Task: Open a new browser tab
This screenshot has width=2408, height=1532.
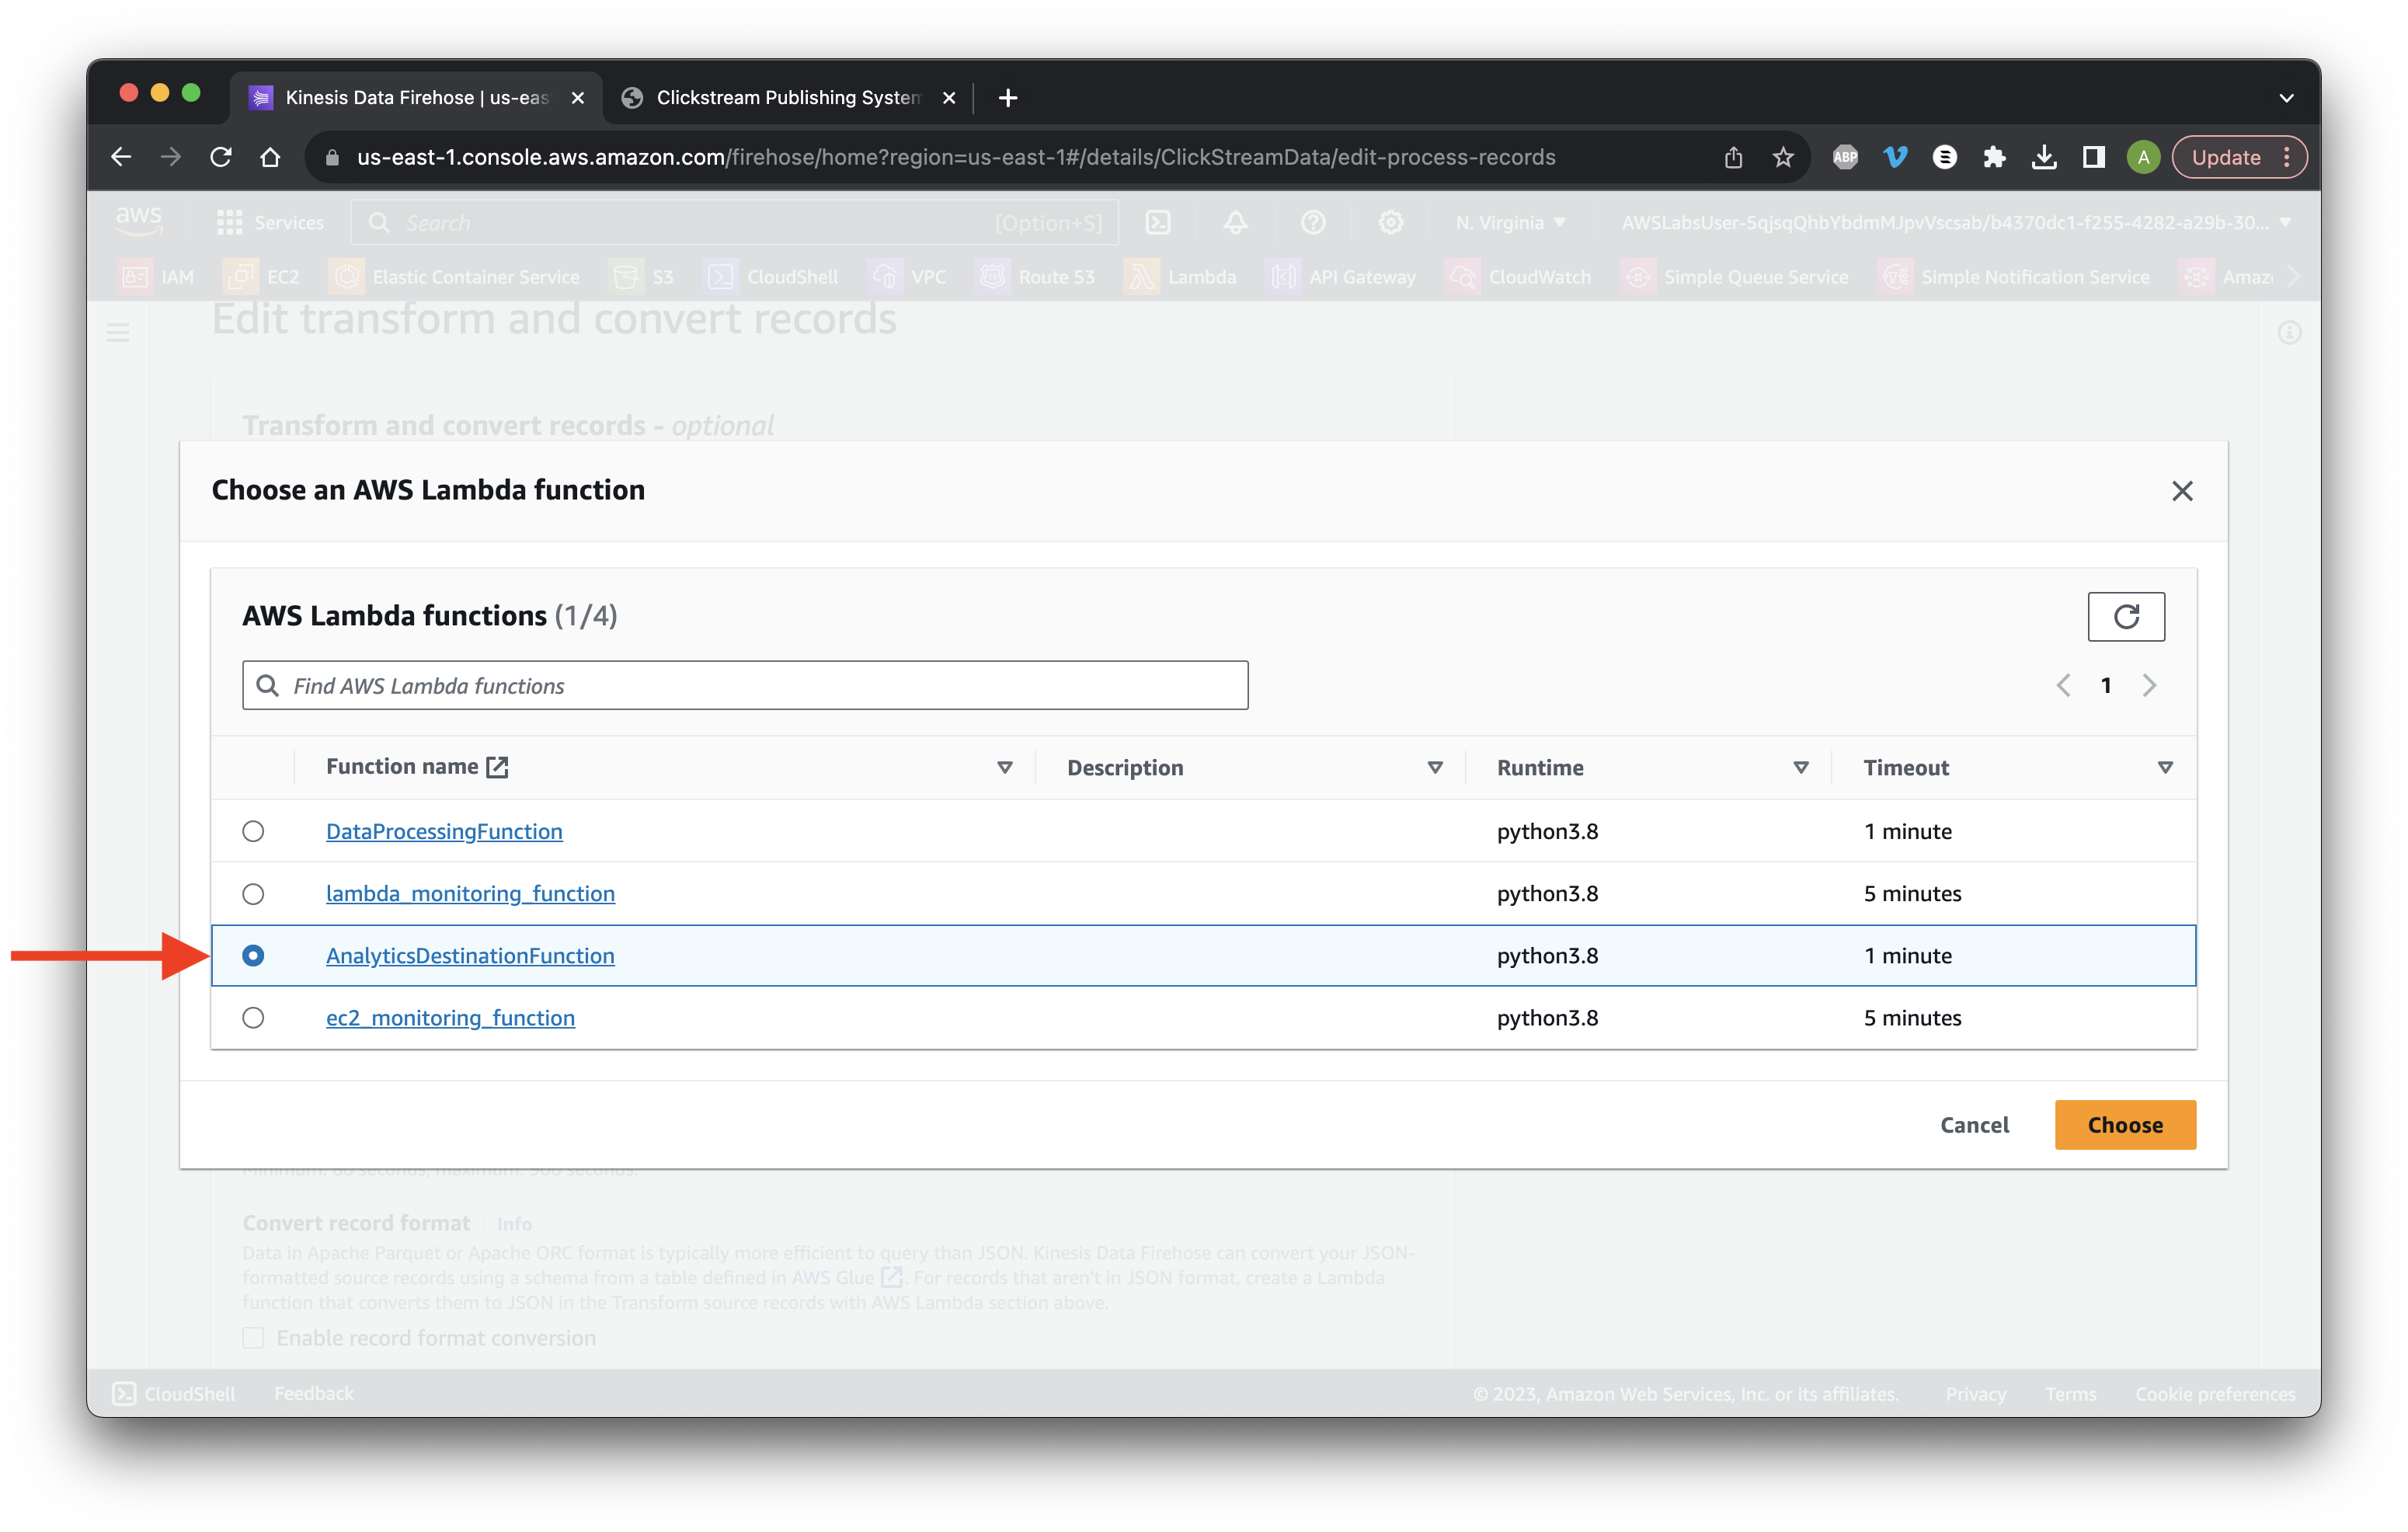Action: coord(1008,97)
